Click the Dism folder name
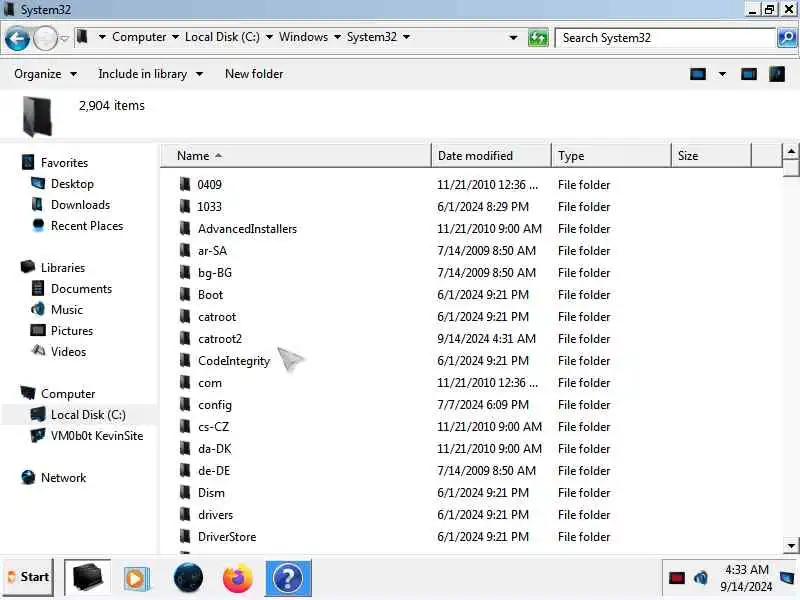Viewport: 800px width, 600px height. tap(211, 493)
